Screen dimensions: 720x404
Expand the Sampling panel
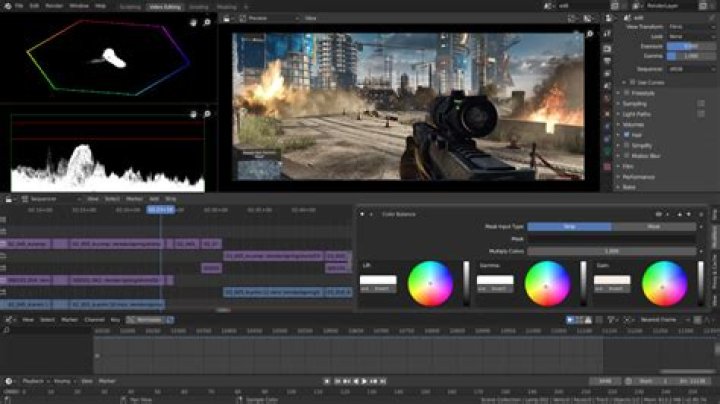point(635,104)
